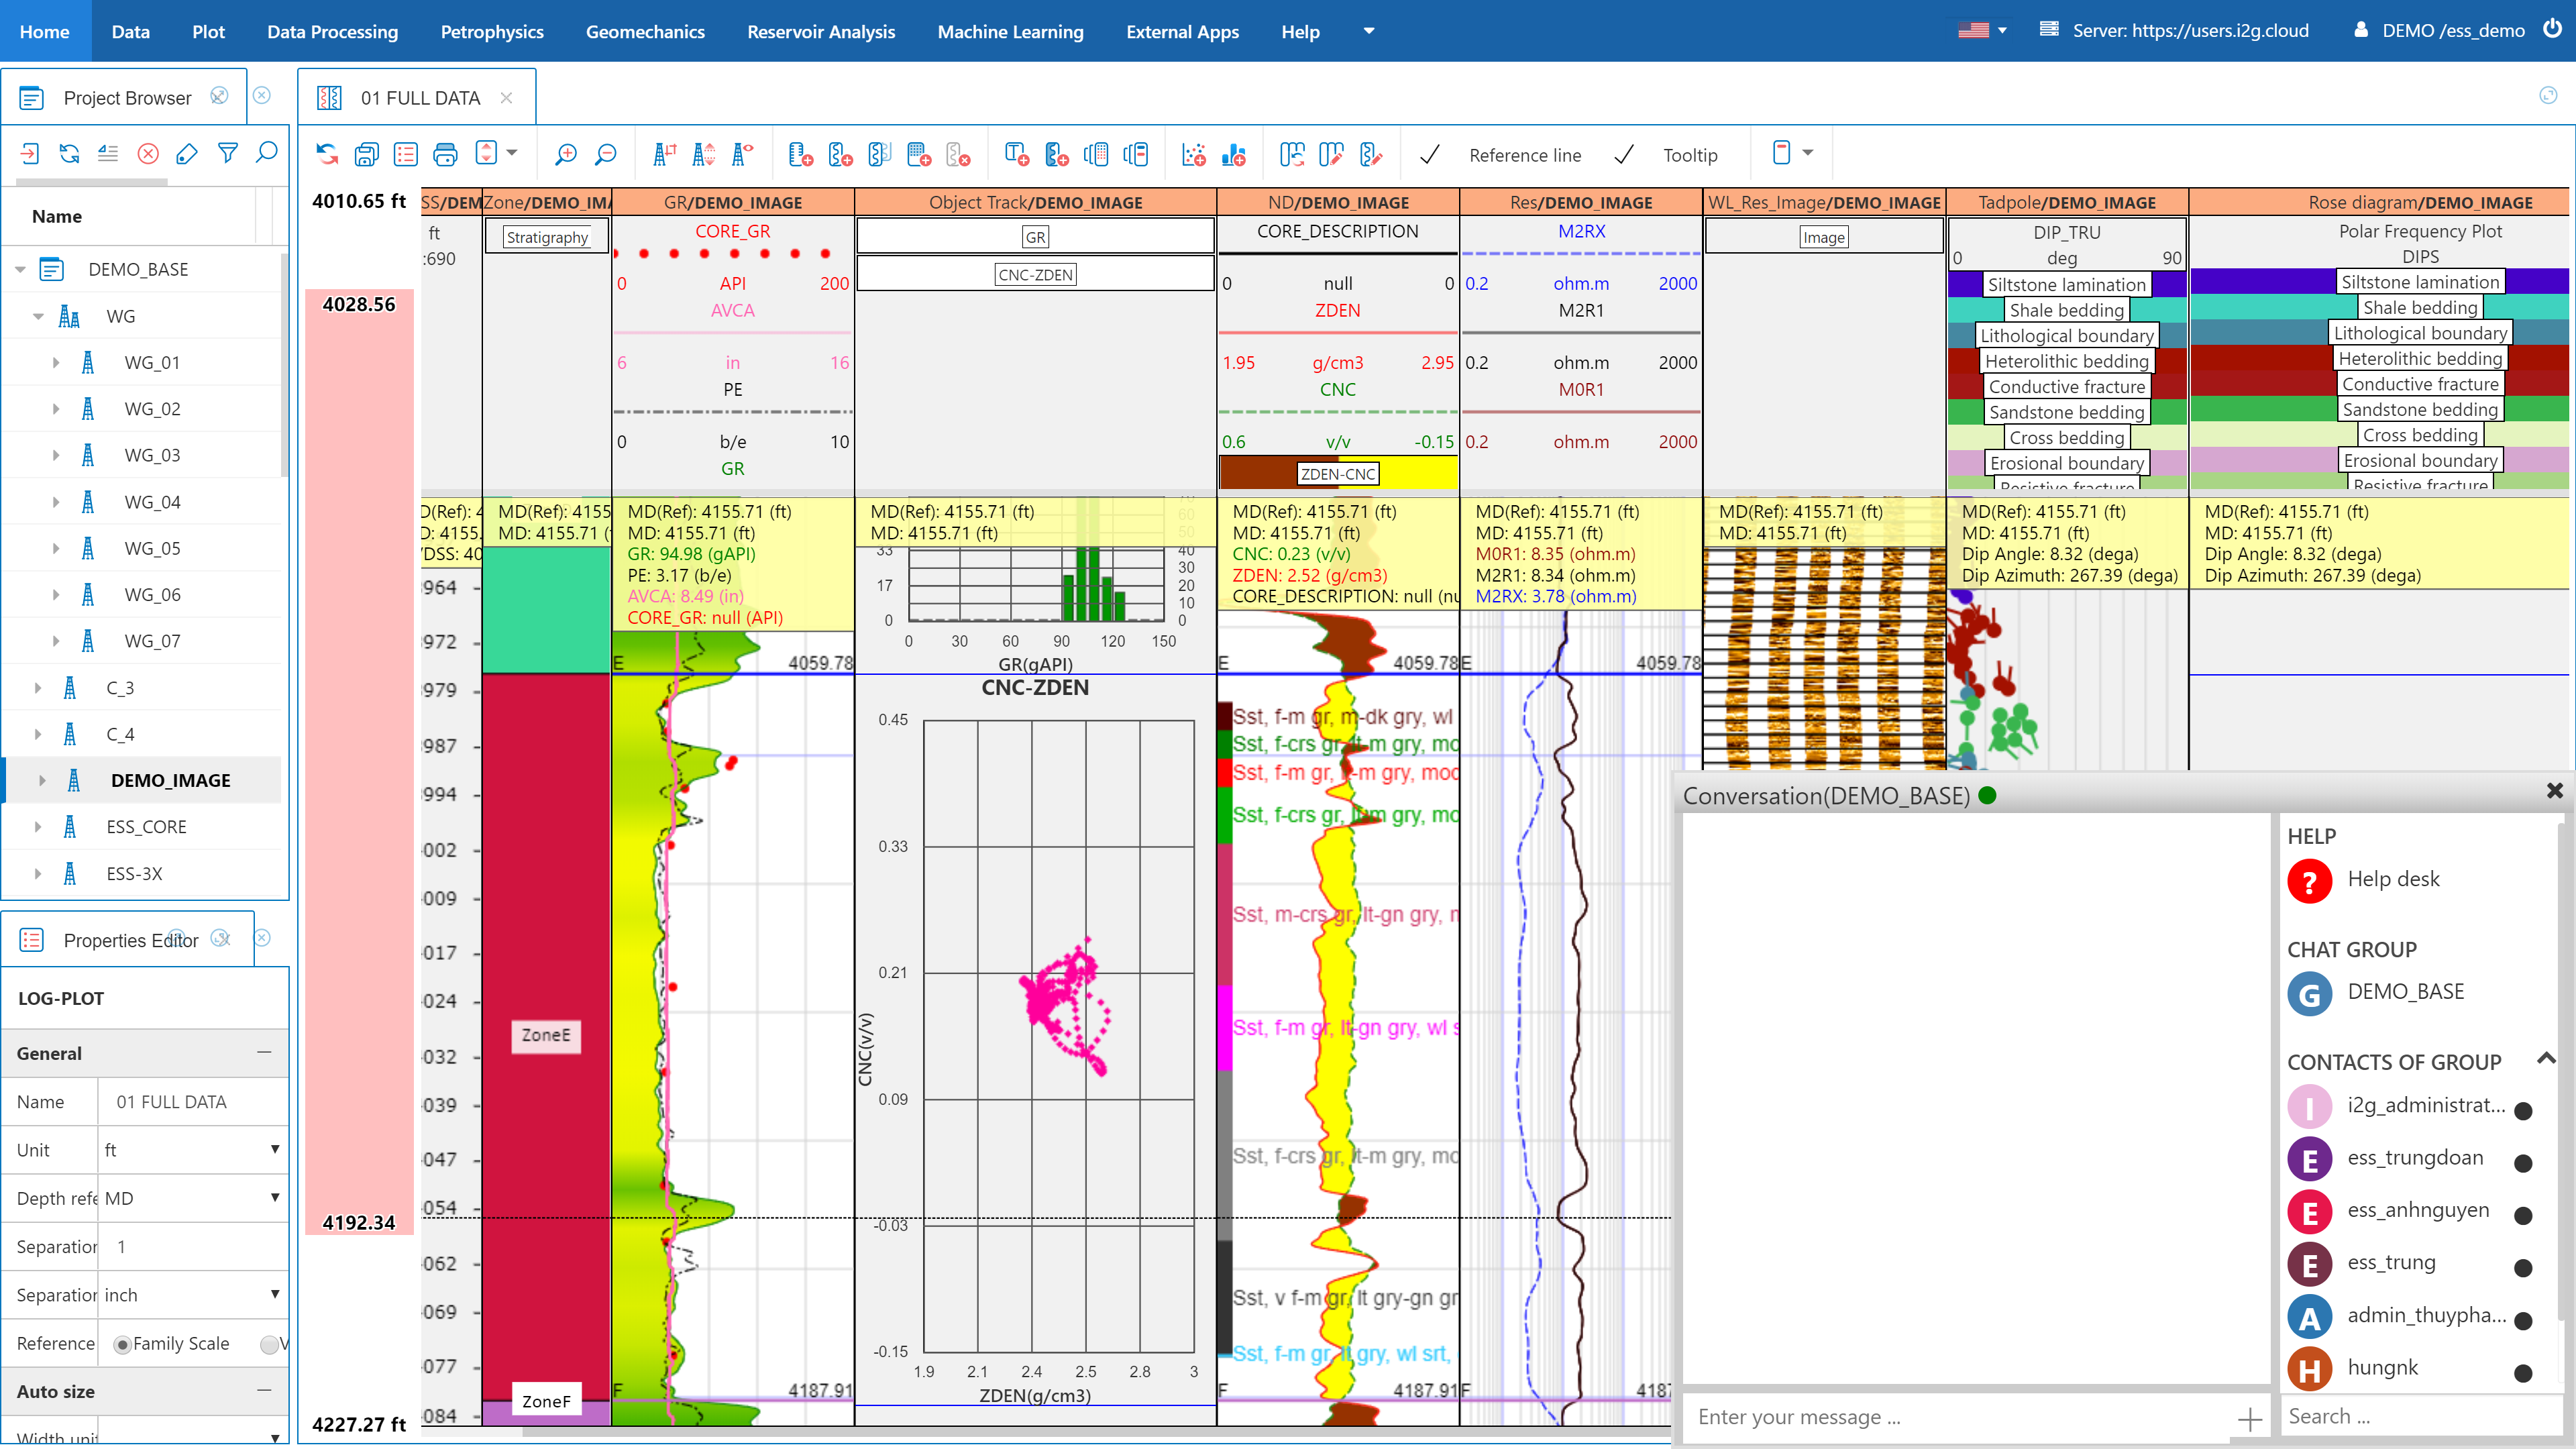Add a scatter crossplot track
The image size is (2576, 1449).
coord(1194,154)
